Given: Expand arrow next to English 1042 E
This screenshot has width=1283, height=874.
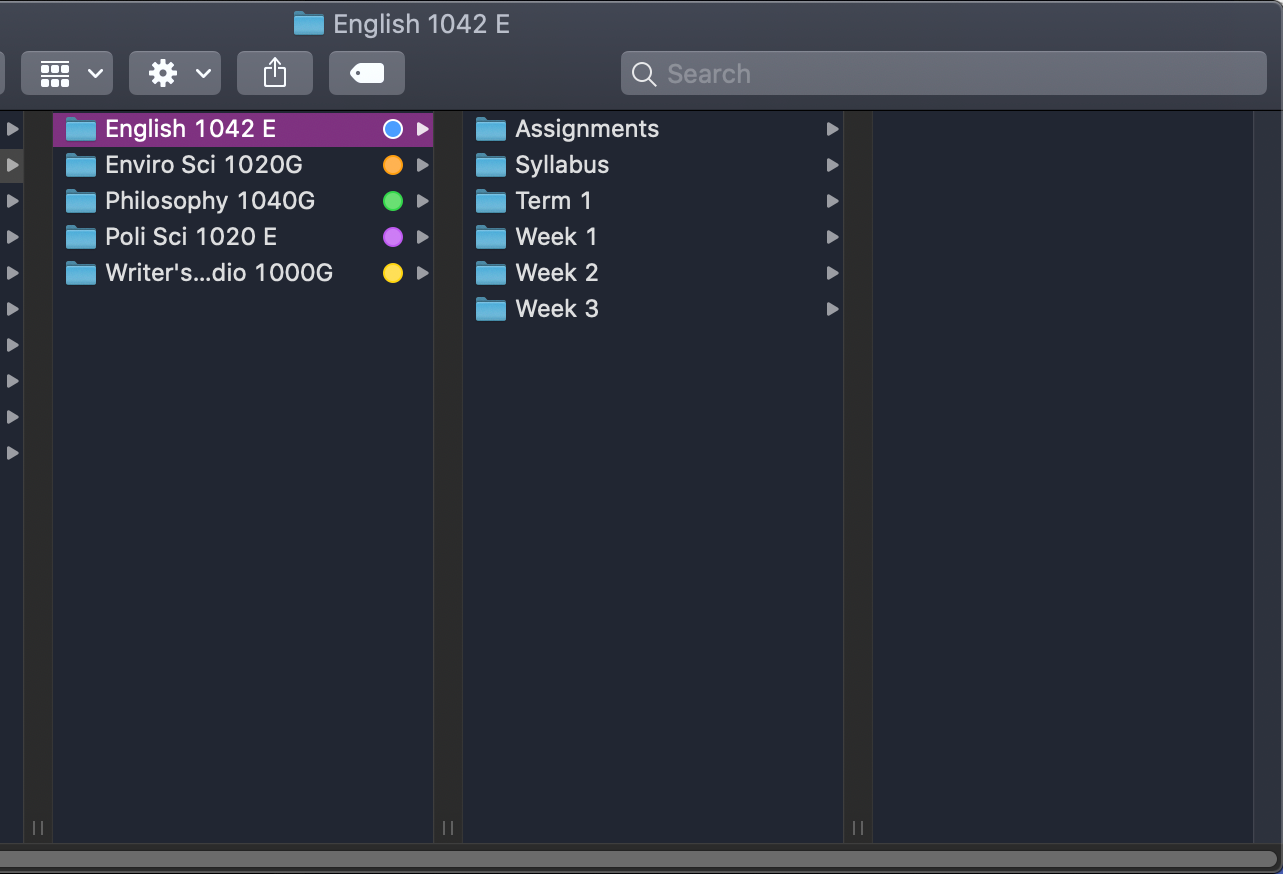Looking at the screenshot, I should (x=423, y=129).
